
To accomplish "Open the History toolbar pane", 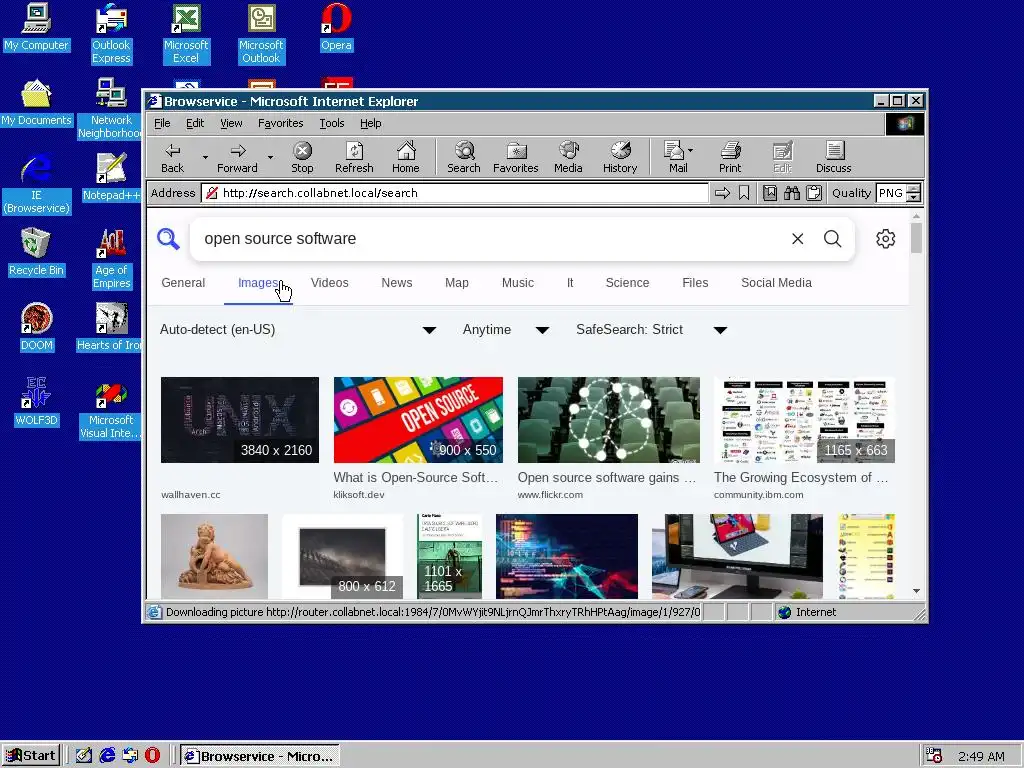I will pos(620,157).
